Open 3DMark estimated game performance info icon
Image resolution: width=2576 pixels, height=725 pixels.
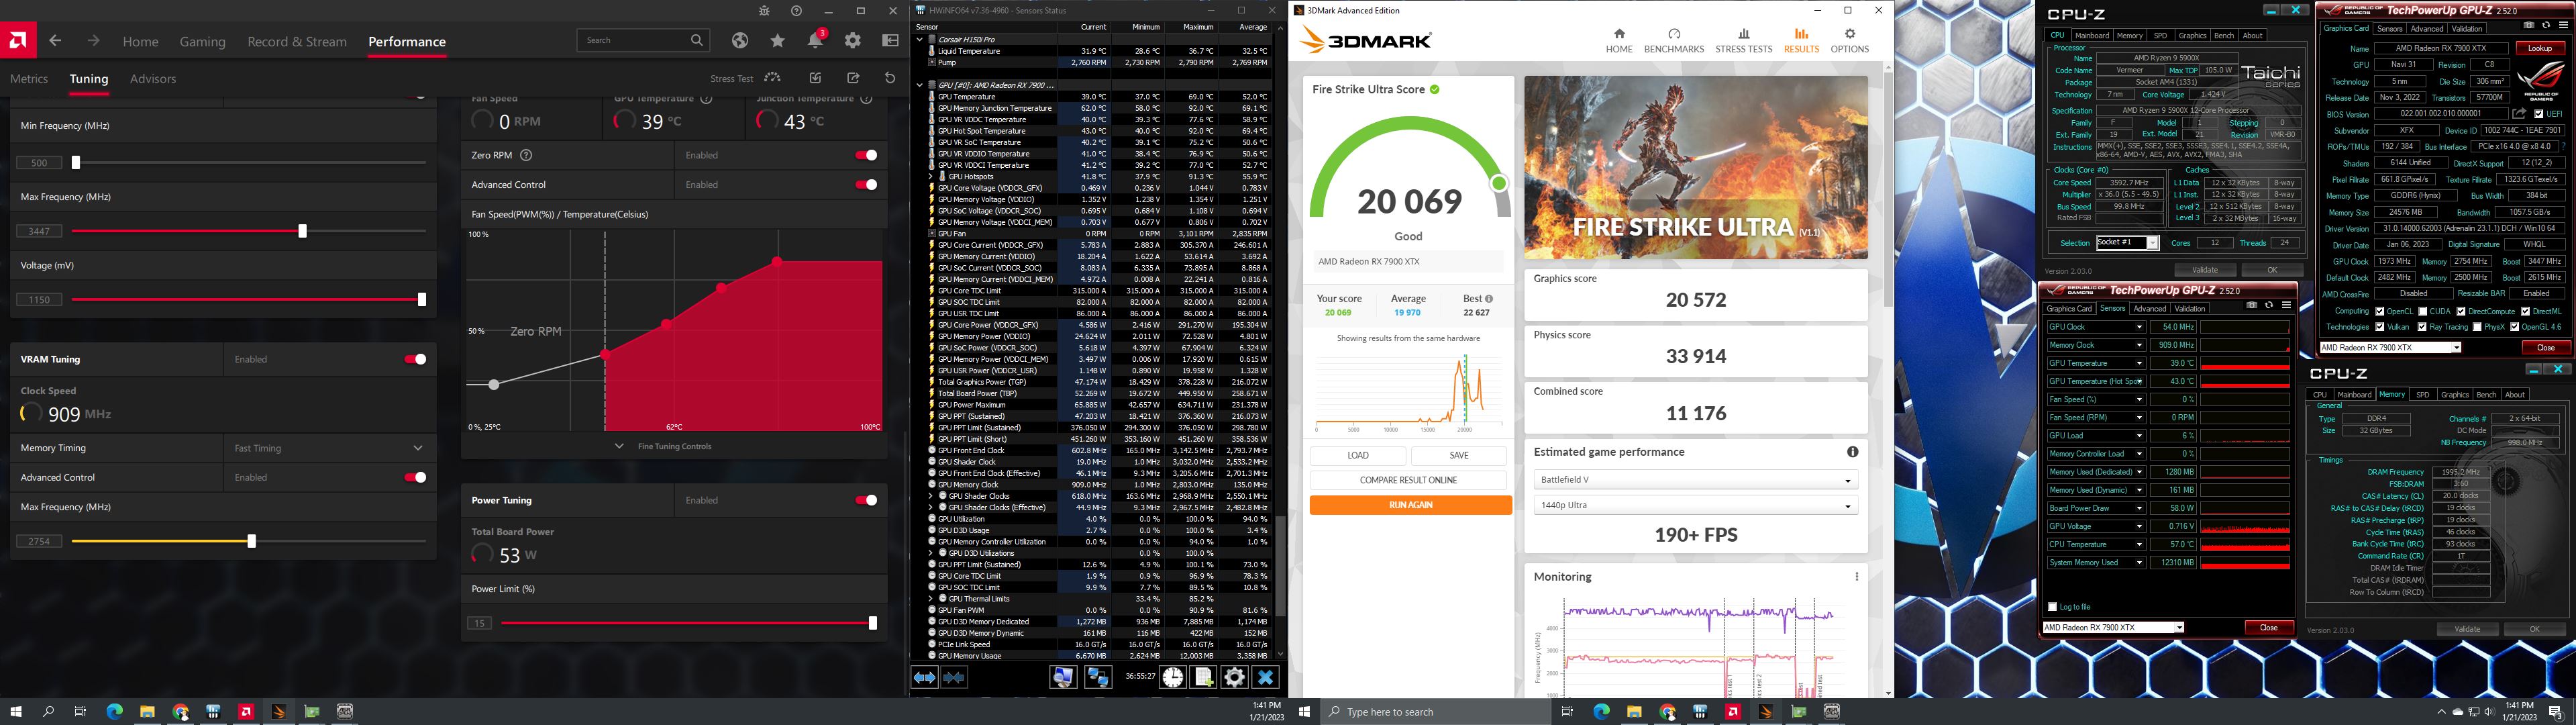point(1852,452)
